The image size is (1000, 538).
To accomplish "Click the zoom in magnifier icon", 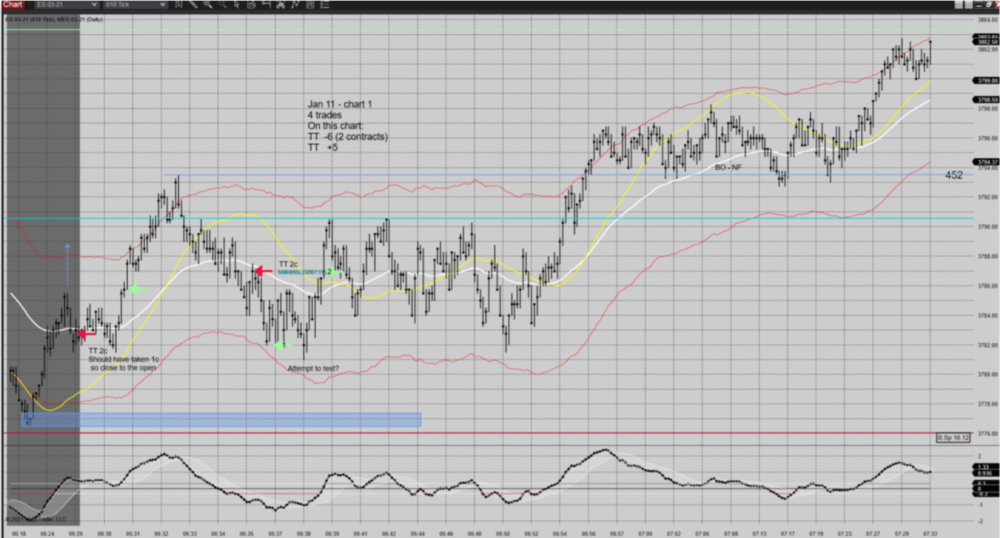I will pos(207,5).
